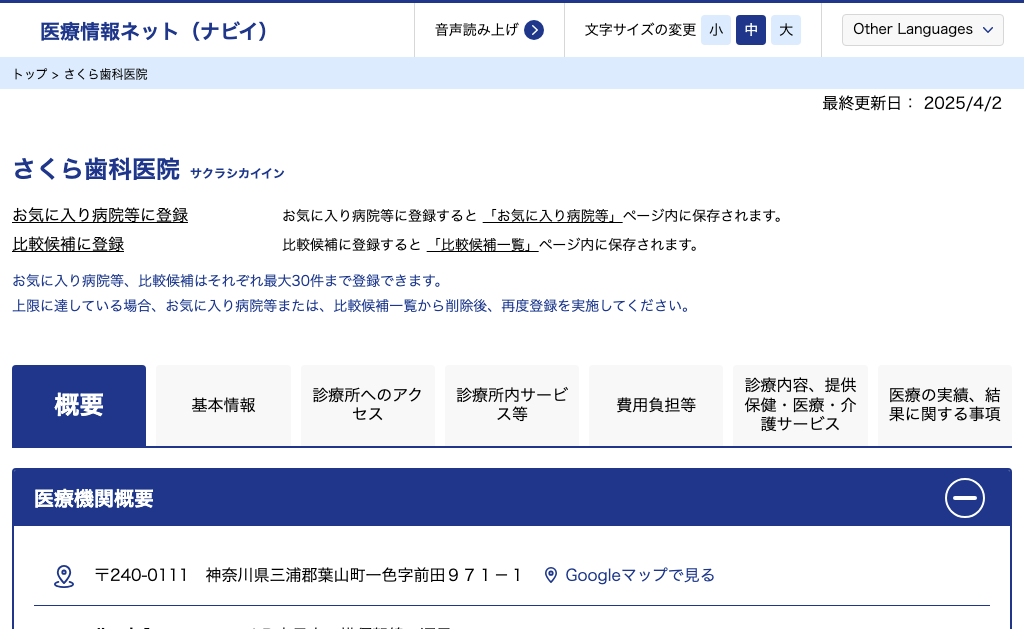This screenshot has height=629, width=1024.
Task: Set text size to 大
Action: click(786, 30)
